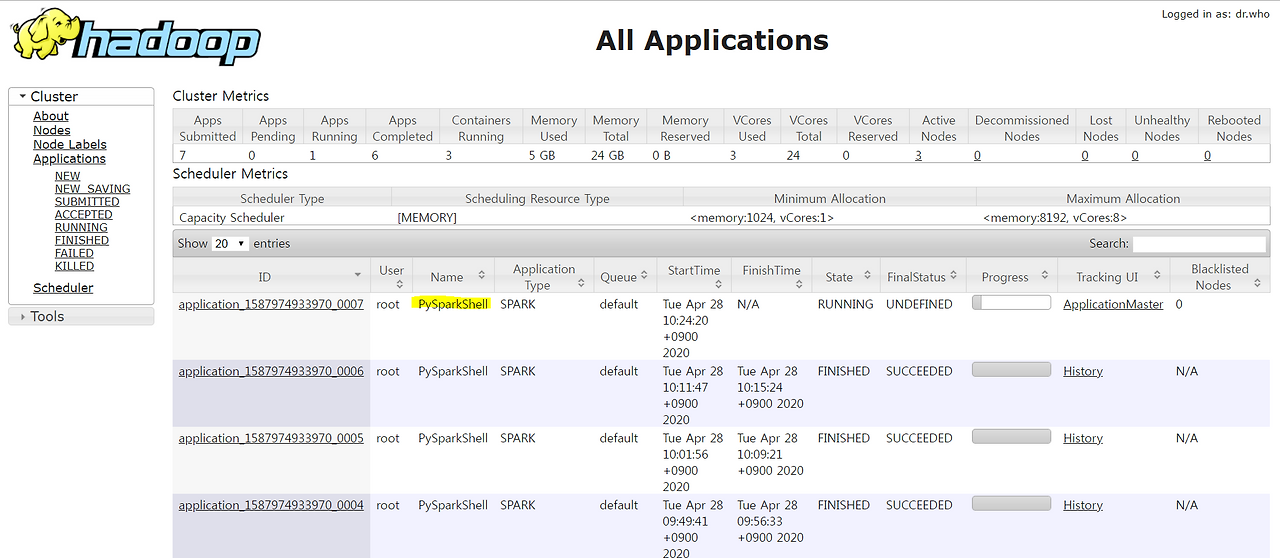
Task: Click the Hadoop elephant logo
Action: tap(137, 38)
